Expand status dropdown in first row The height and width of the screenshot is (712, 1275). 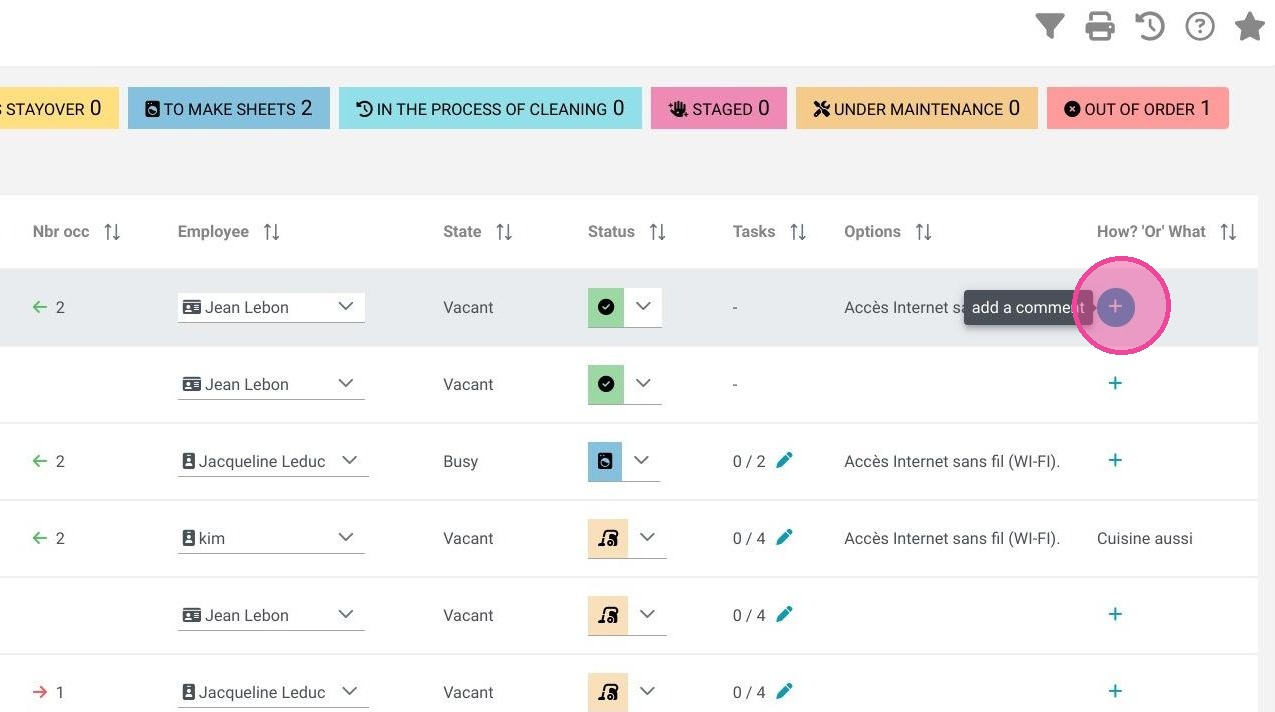pyautogui.click(x=643, y=307)
